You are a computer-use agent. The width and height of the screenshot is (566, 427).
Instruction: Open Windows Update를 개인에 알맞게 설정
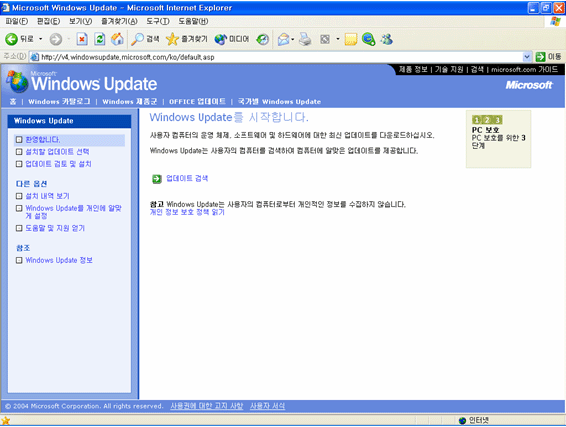(73, 212)
